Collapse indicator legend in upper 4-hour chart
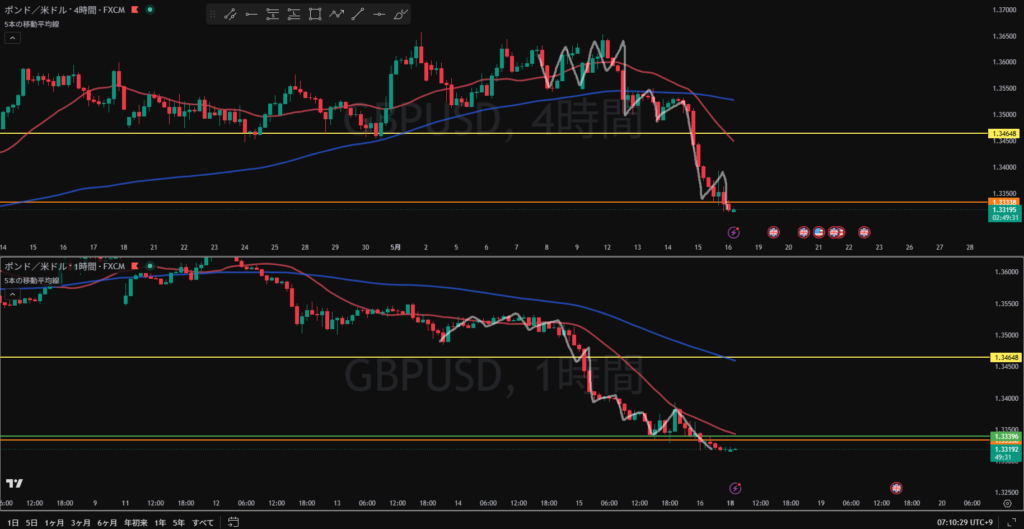The height and width of the screenshot is (529, 1024). [x=12, y=38]
